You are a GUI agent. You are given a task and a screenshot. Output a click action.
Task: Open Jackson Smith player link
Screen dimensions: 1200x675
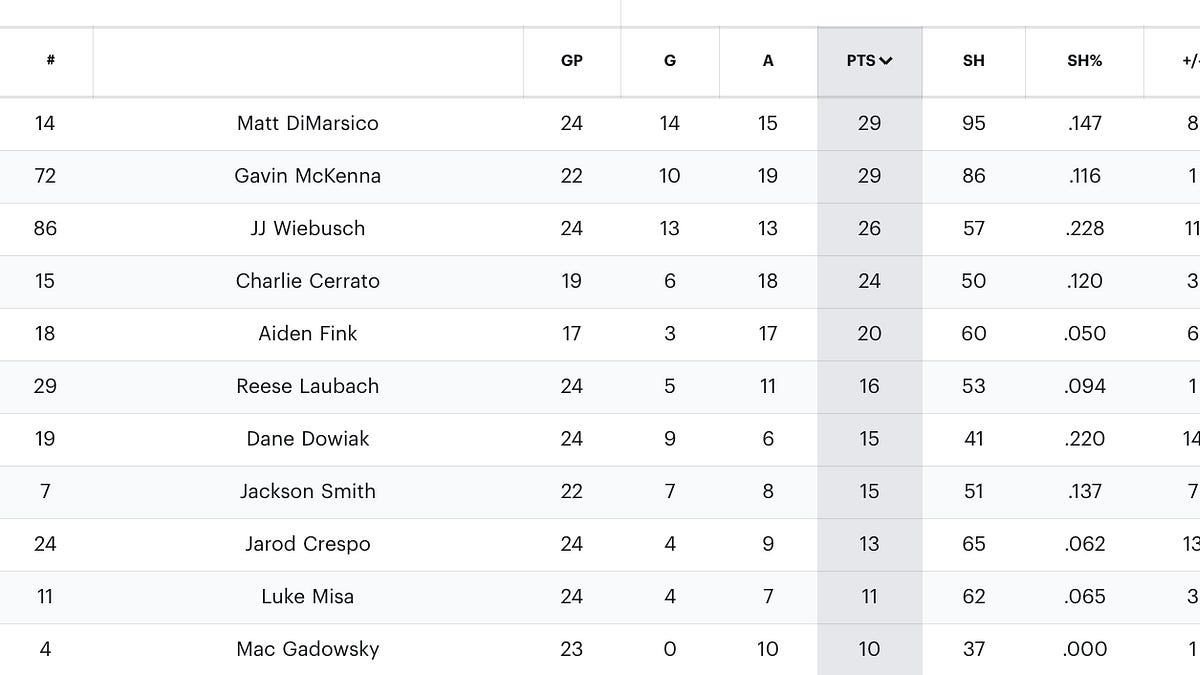point(308,491)
